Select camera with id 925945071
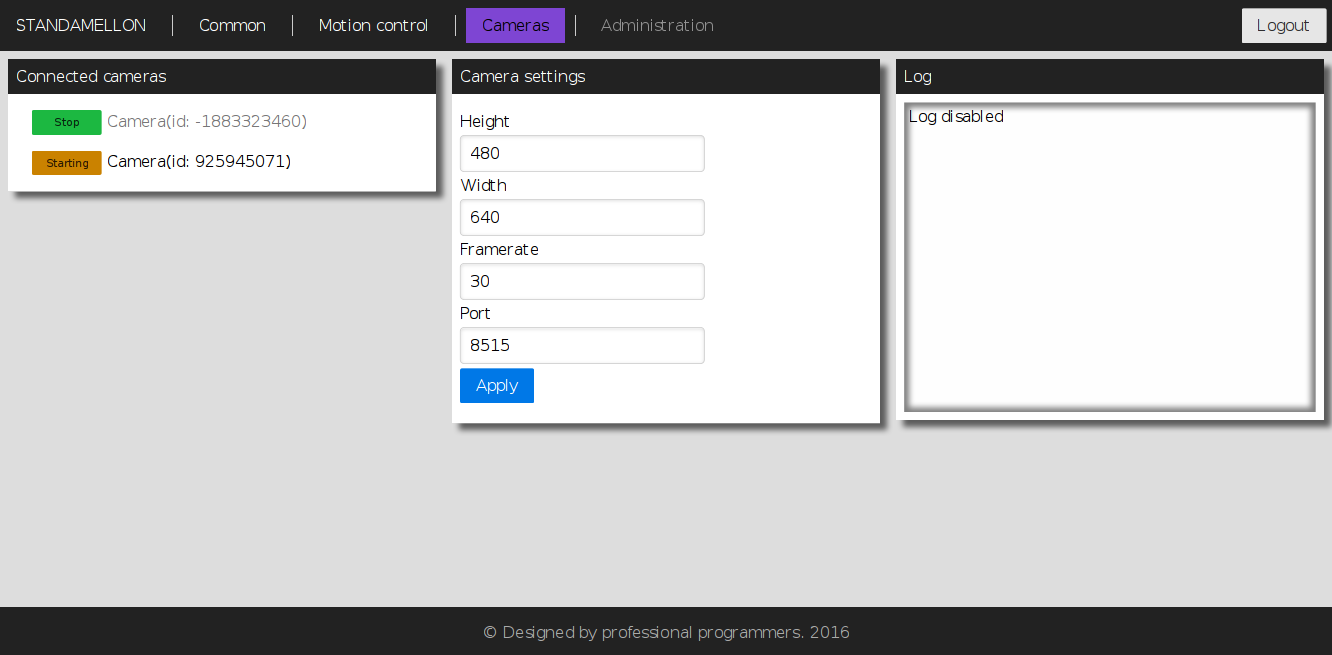Screen dimensions: 1332x655 tap(199, 161)
